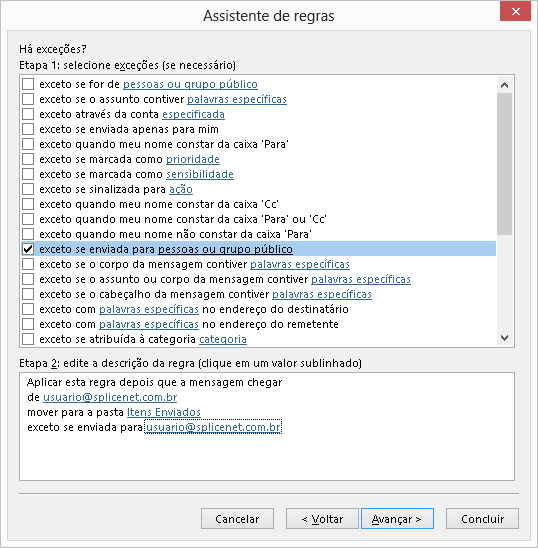Tick 'exceto se o assunto contiver' checkbox
Viewport: 538px width, 548px height.
click(28, 99)
